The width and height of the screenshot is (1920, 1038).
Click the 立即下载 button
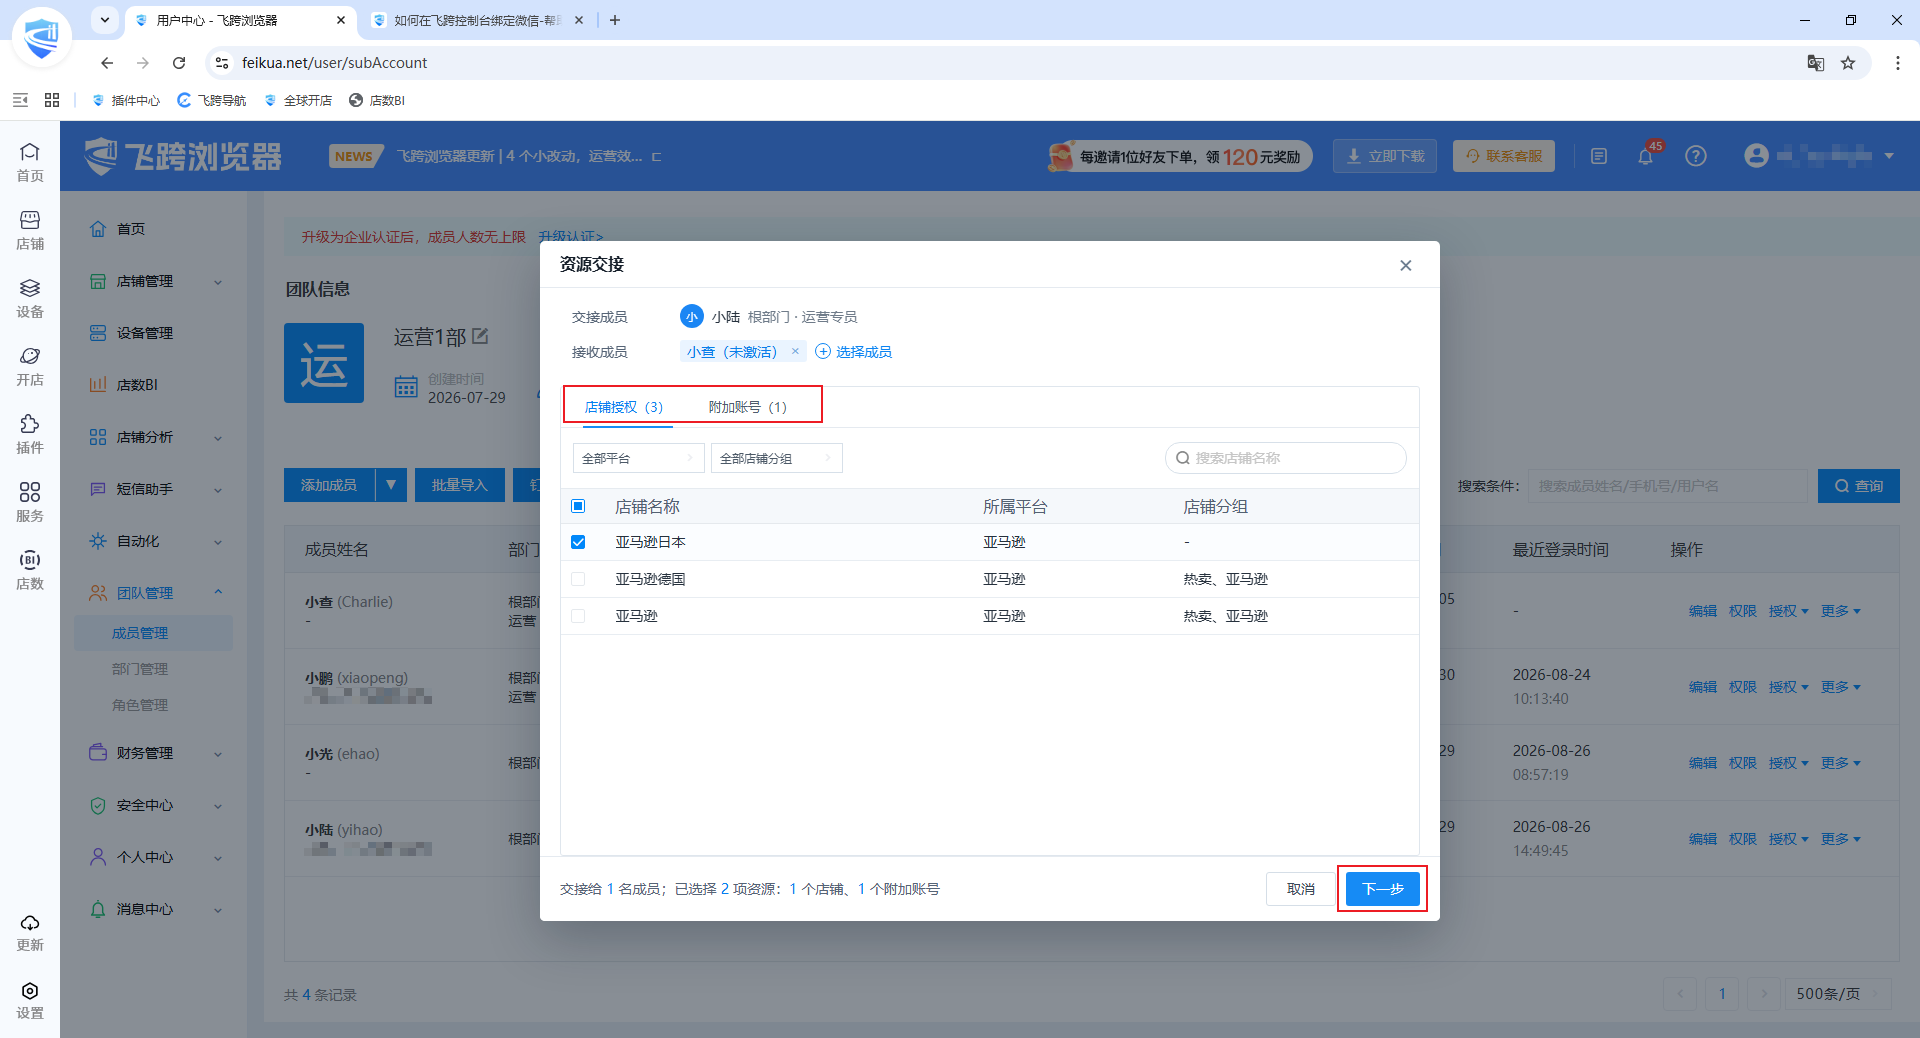click(x=1385, y=156)
